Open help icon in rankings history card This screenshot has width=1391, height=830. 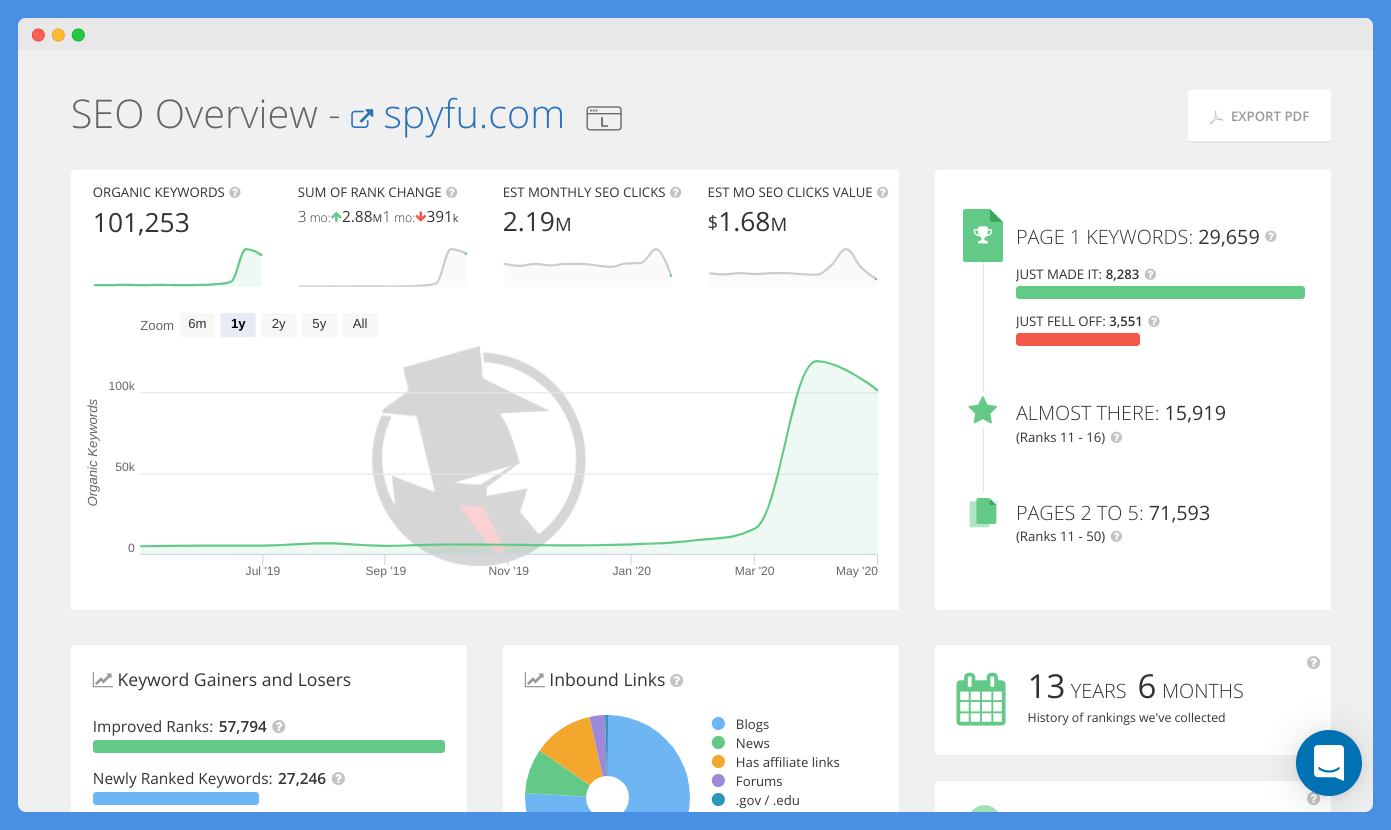click(1313, 662)
